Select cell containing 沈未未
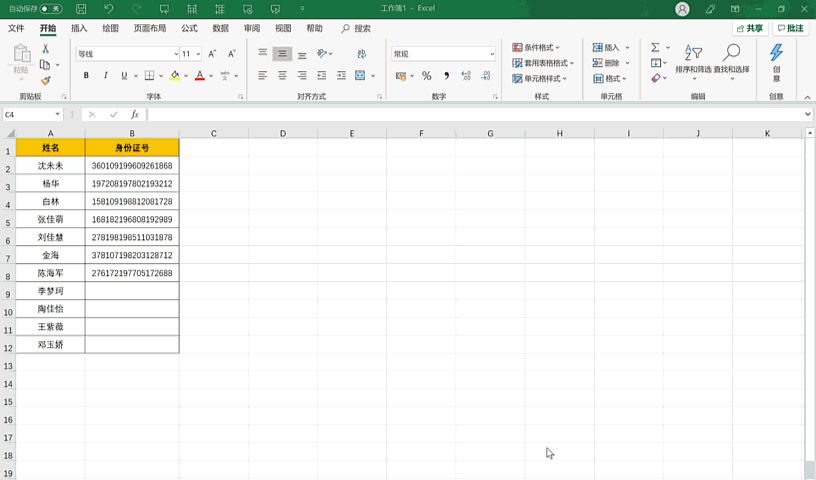The width and height of the screenshot is (816, 480). tap(50, 166)
